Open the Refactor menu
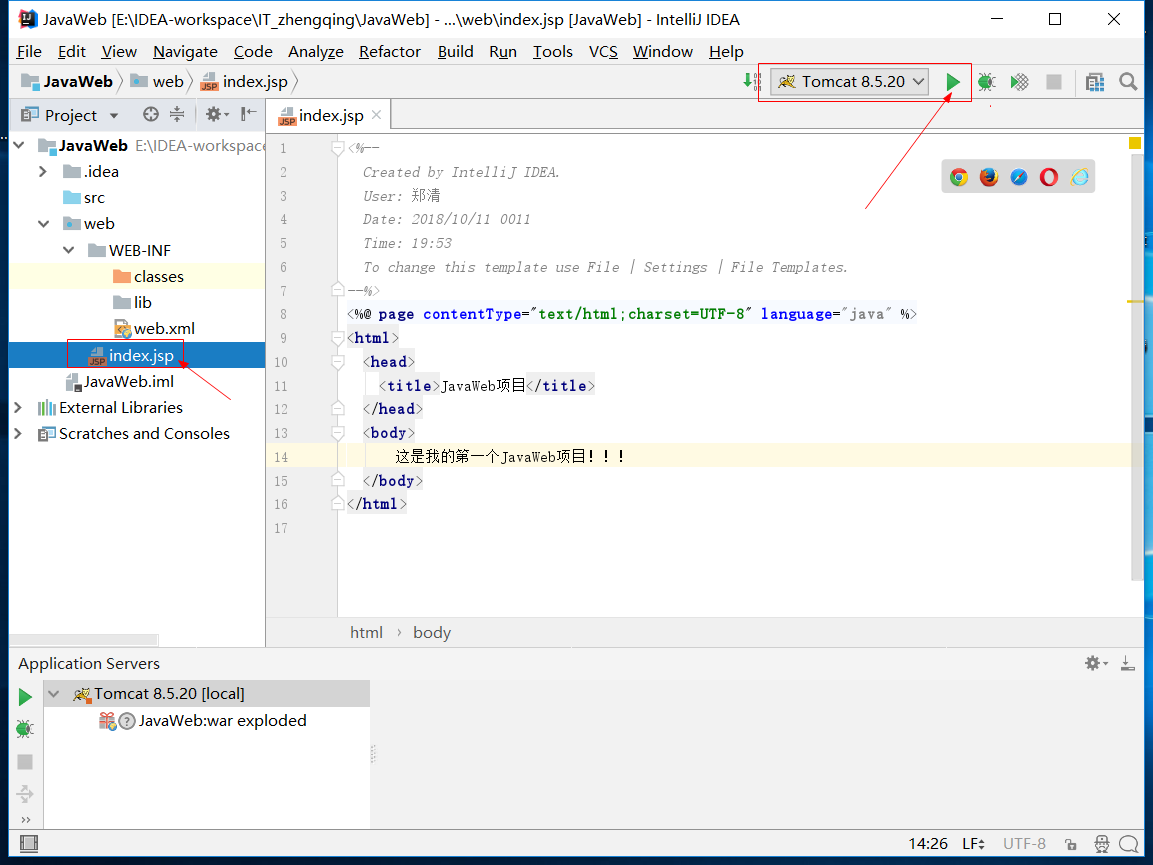Screen dimensions: 1153x865 pyautogui.click(x=390, y=51)
